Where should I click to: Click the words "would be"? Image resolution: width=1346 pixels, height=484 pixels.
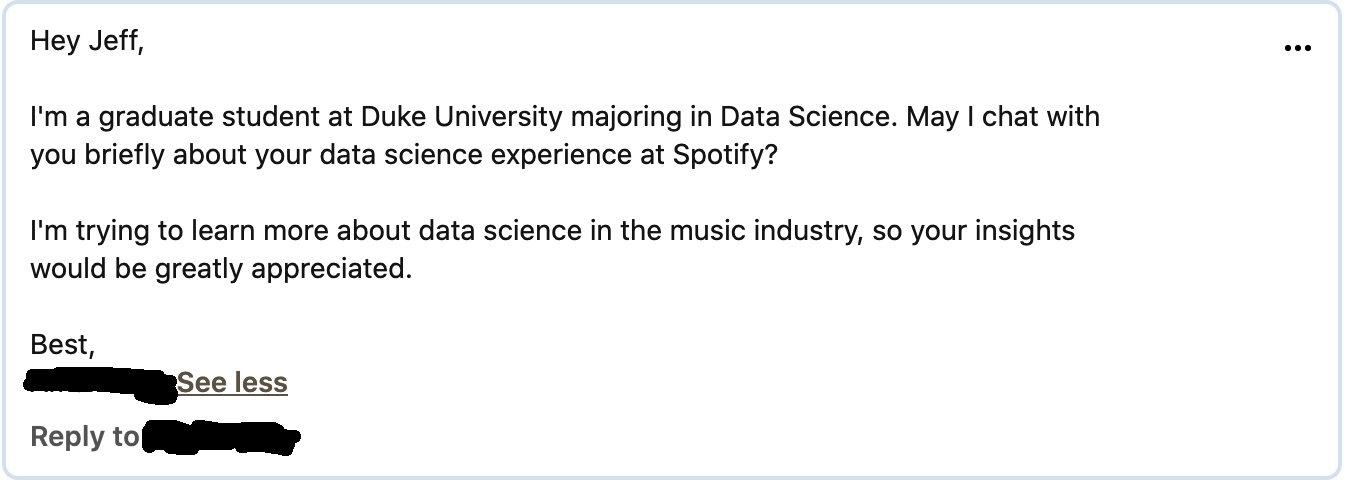point(88,269)
